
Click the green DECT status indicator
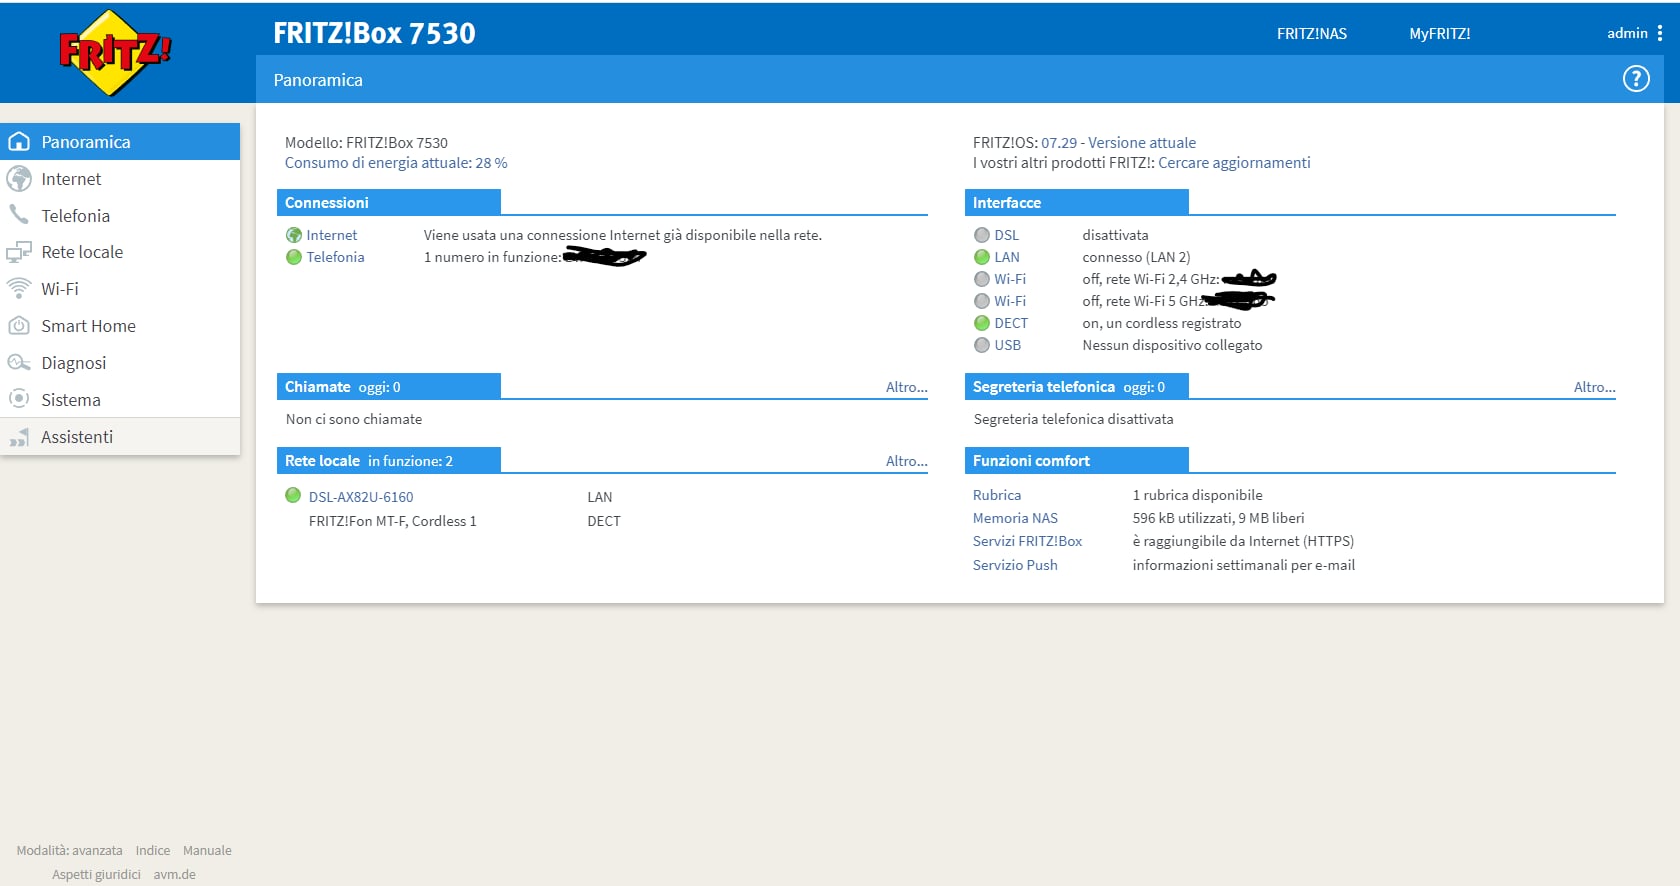982,323
